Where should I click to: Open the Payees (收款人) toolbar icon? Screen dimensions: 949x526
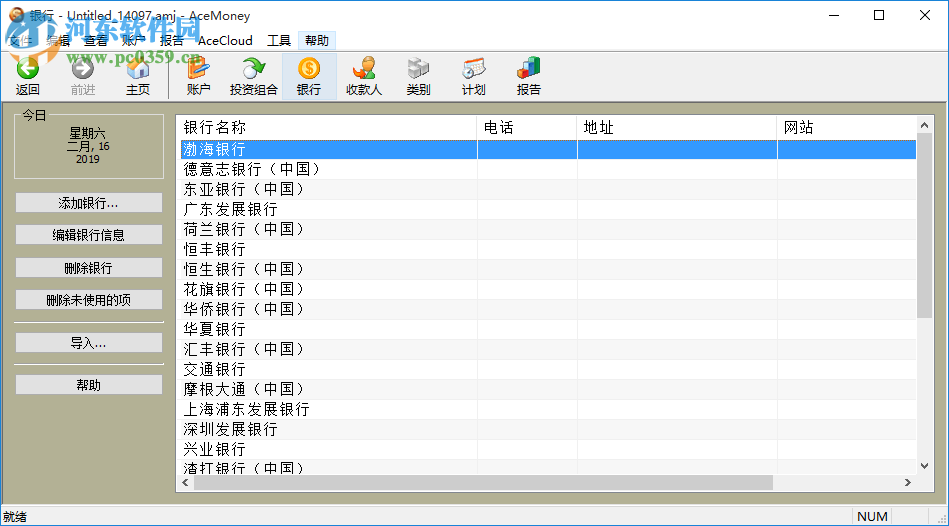(x=364, y=76)
